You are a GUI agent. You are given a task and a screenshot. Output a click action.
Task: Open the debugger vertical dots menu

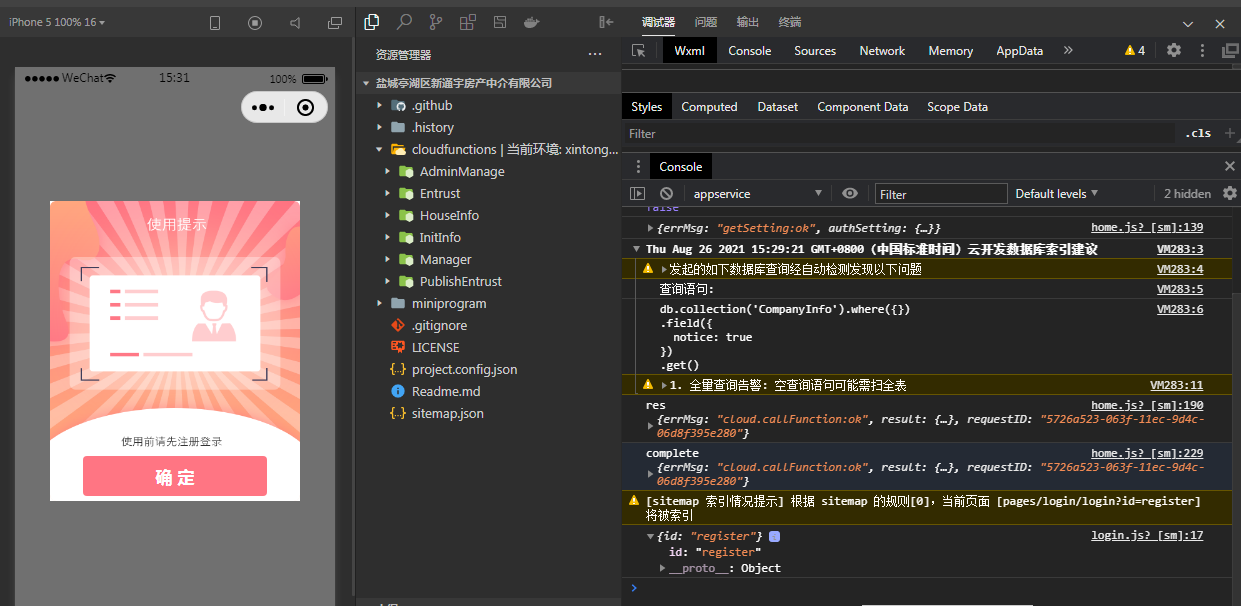coord(1203,50)
